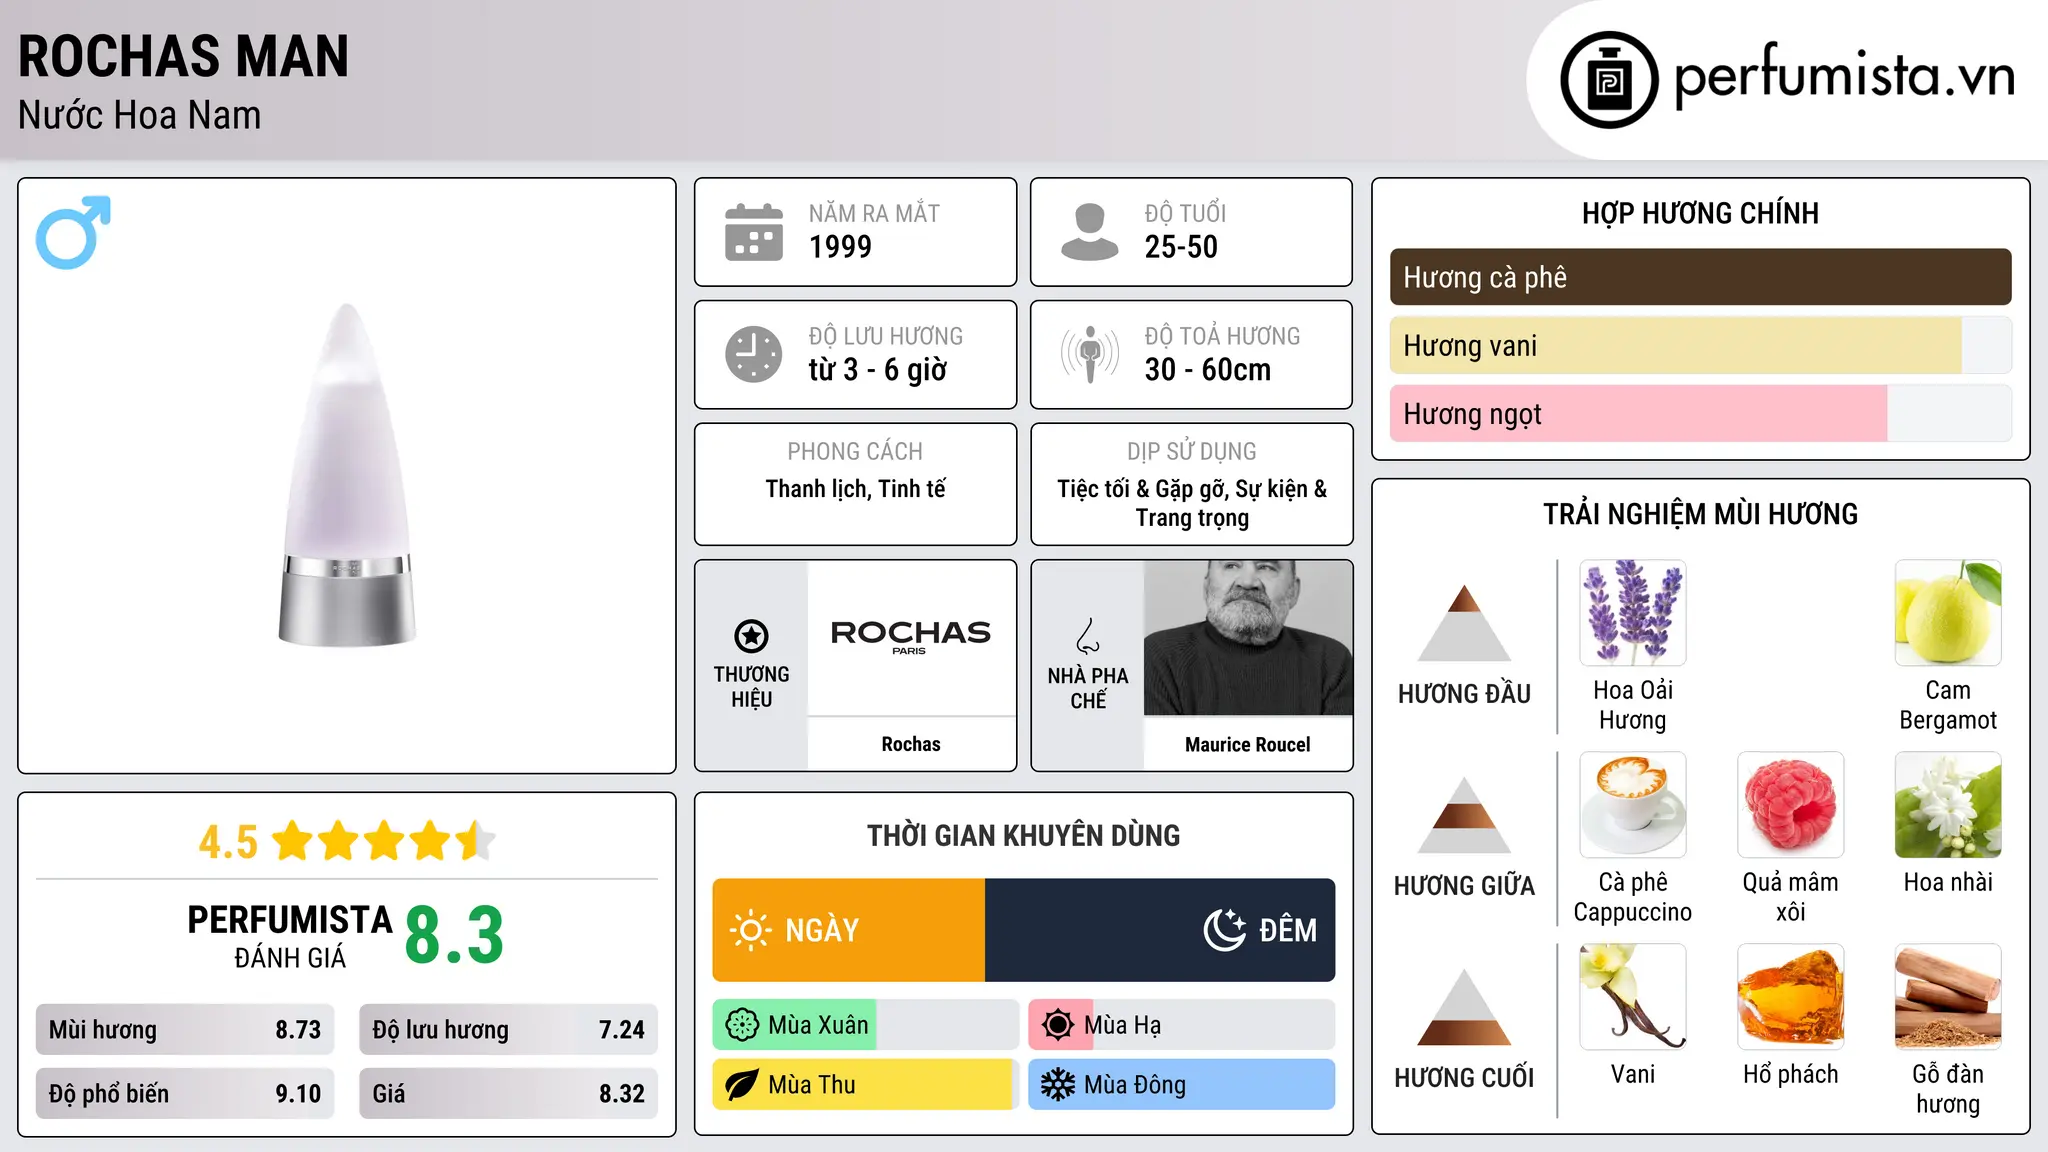Image resolution: width=2048 pixels, height=1152 pixels.
Task: Click the Mùa Hạ season bar
Action: pos(1181,1025)
